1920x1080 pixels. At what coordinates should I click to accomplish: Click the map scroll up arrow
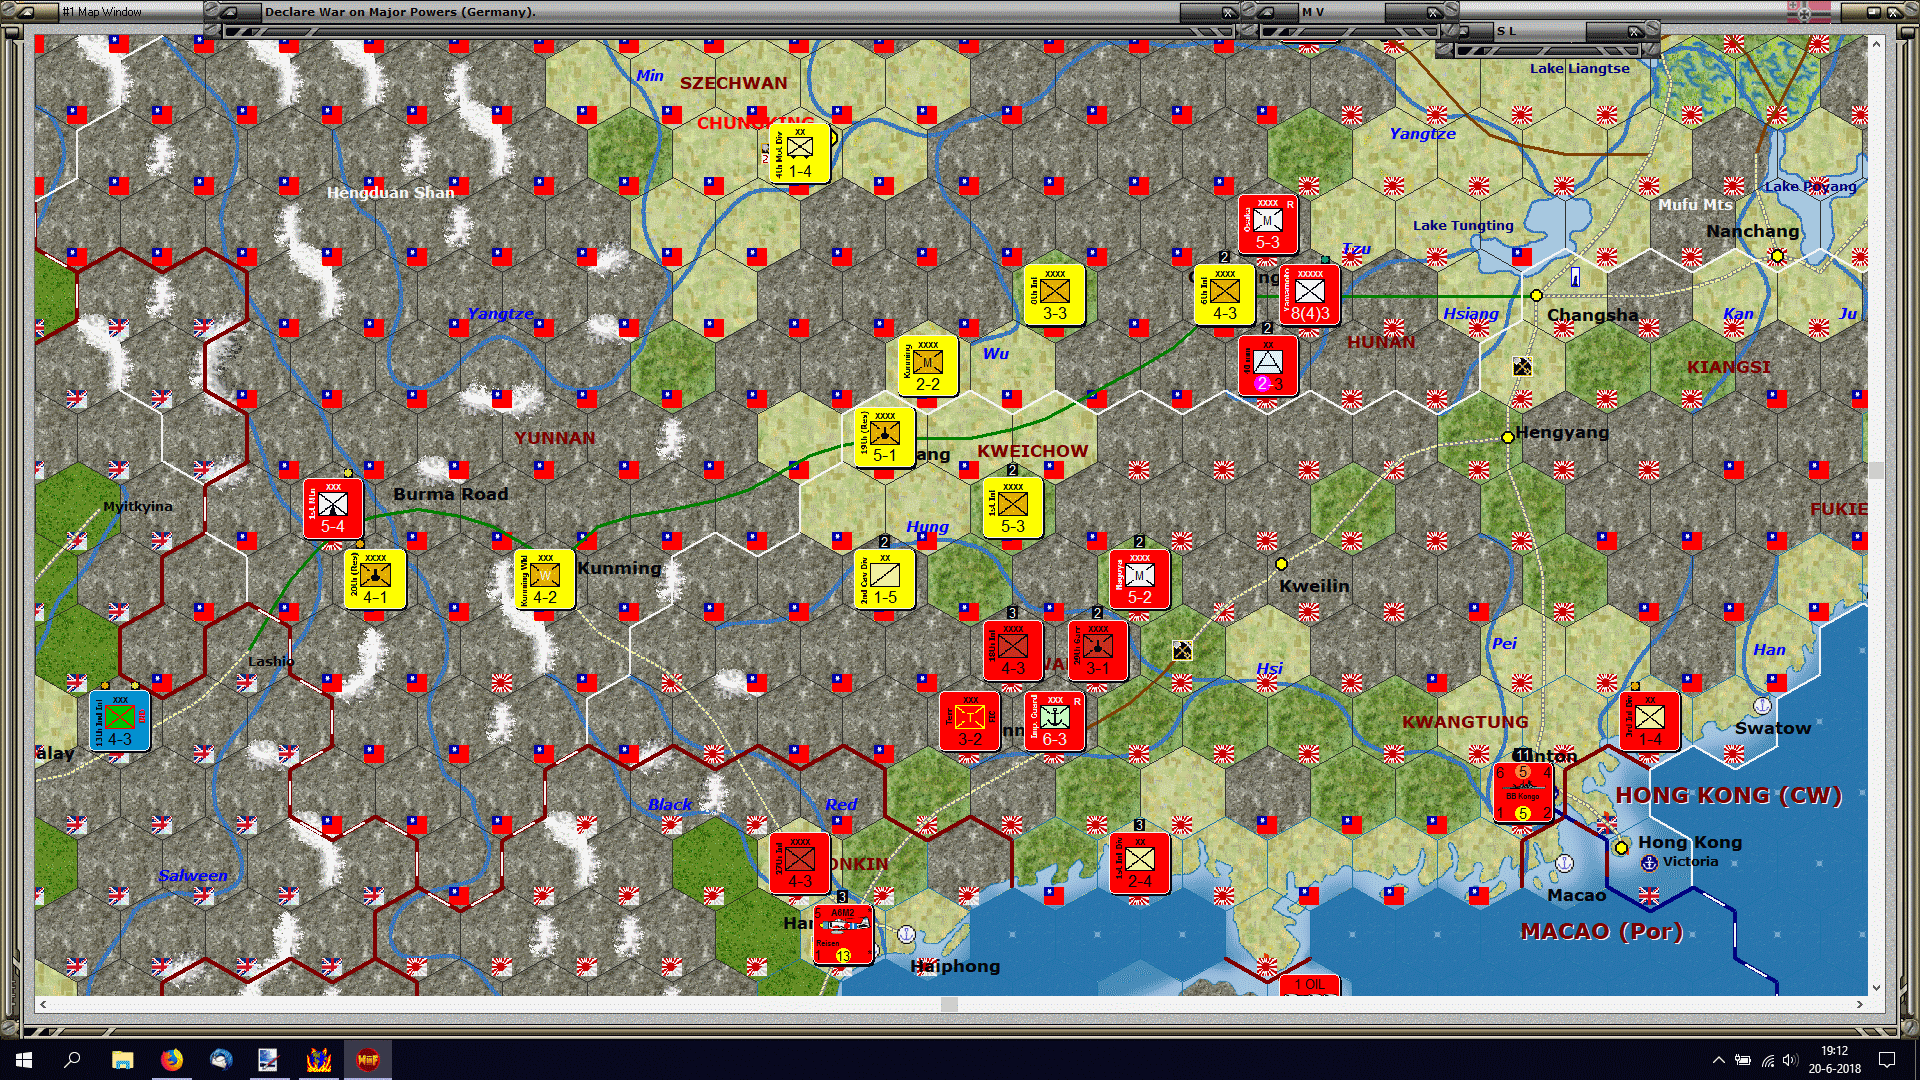1876,44
